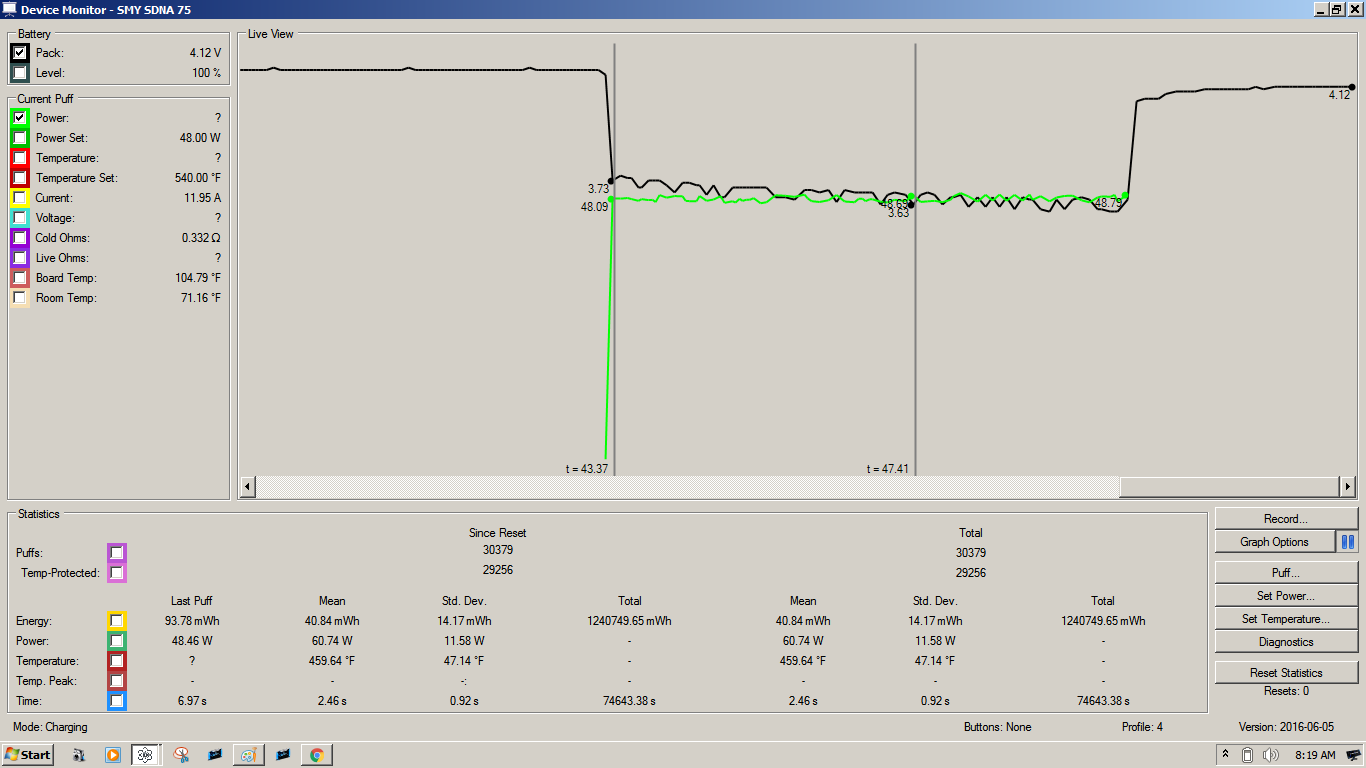Show hidden system tray icons

coord(1226,755)
